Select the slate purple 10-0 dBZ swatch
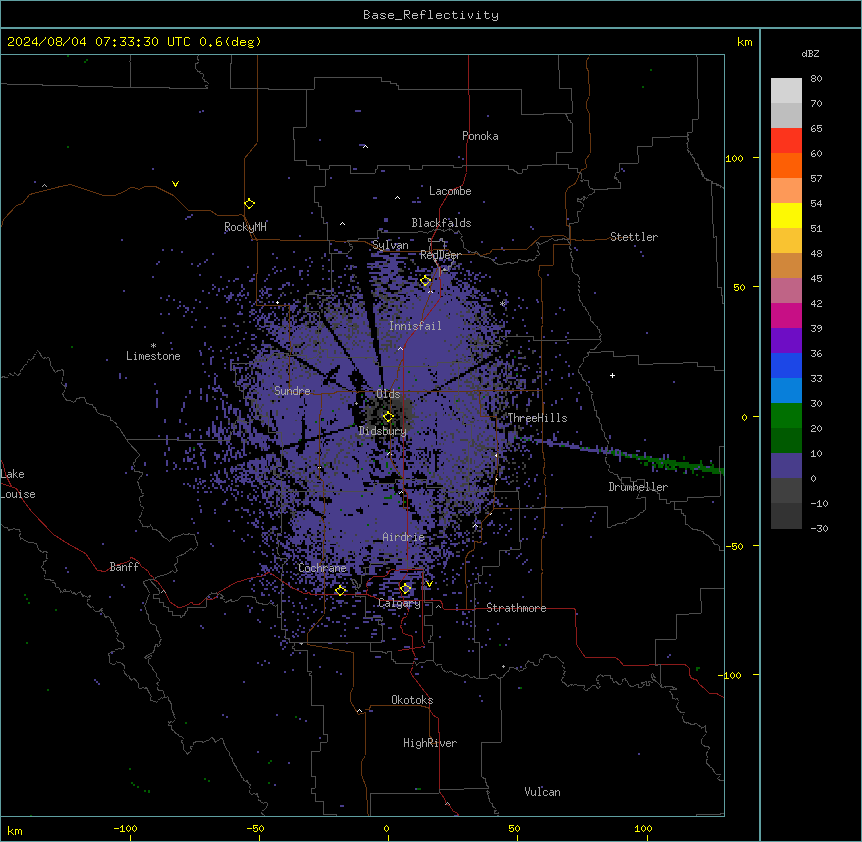This screenshot has height=842, width=862. pyautogui.click(x=786, y=466)
